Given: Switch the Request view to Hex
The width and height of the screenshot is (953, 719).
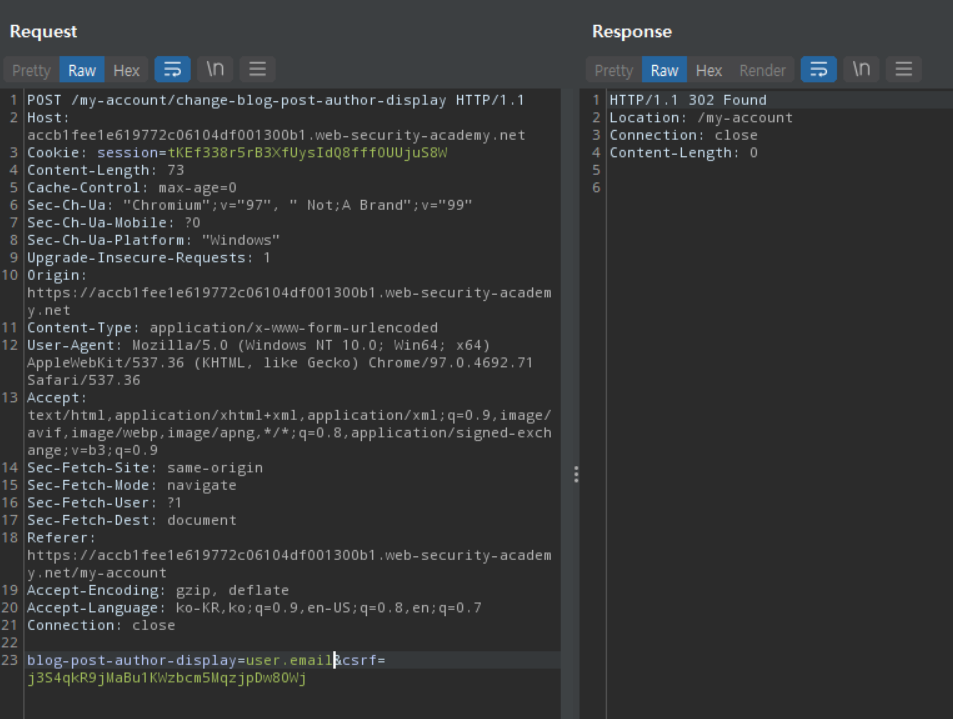Looking at the screenshot, I should [x=126, y=70].
